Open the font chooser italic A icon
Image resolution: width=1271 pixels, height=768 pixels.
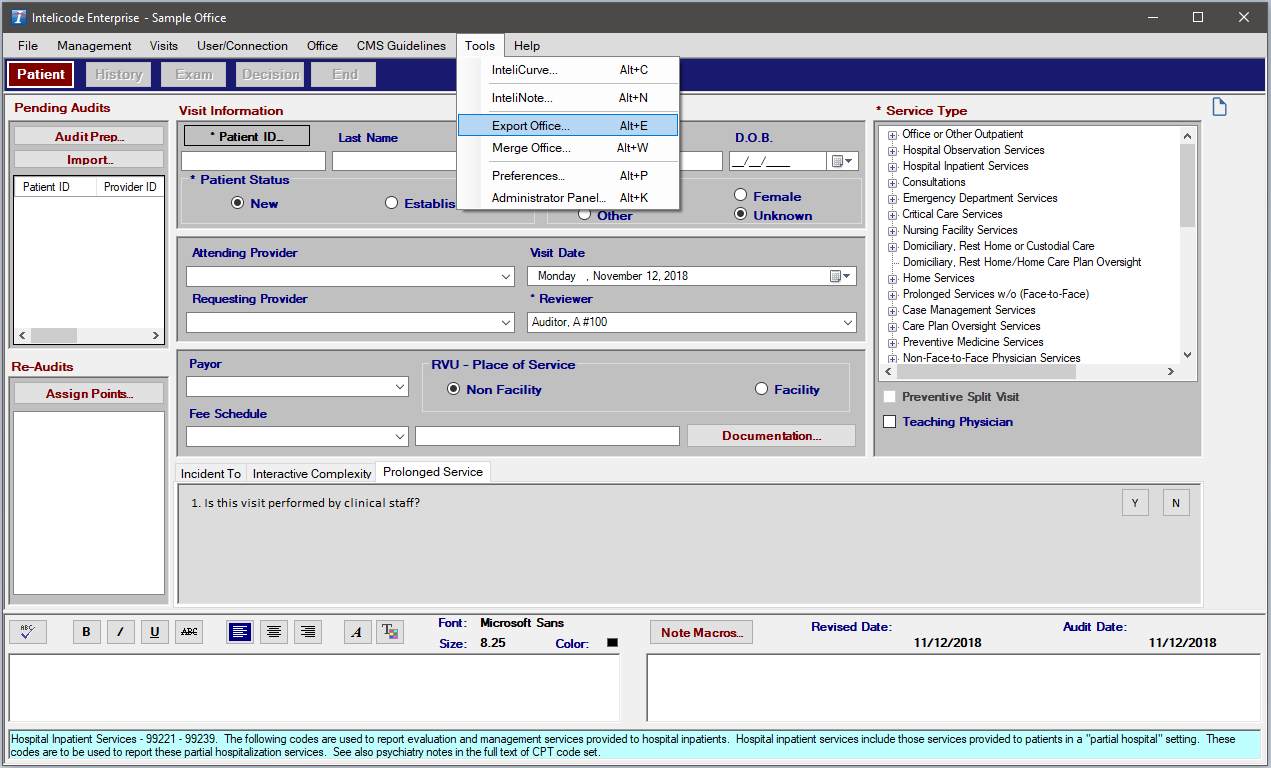click(357, 632)
